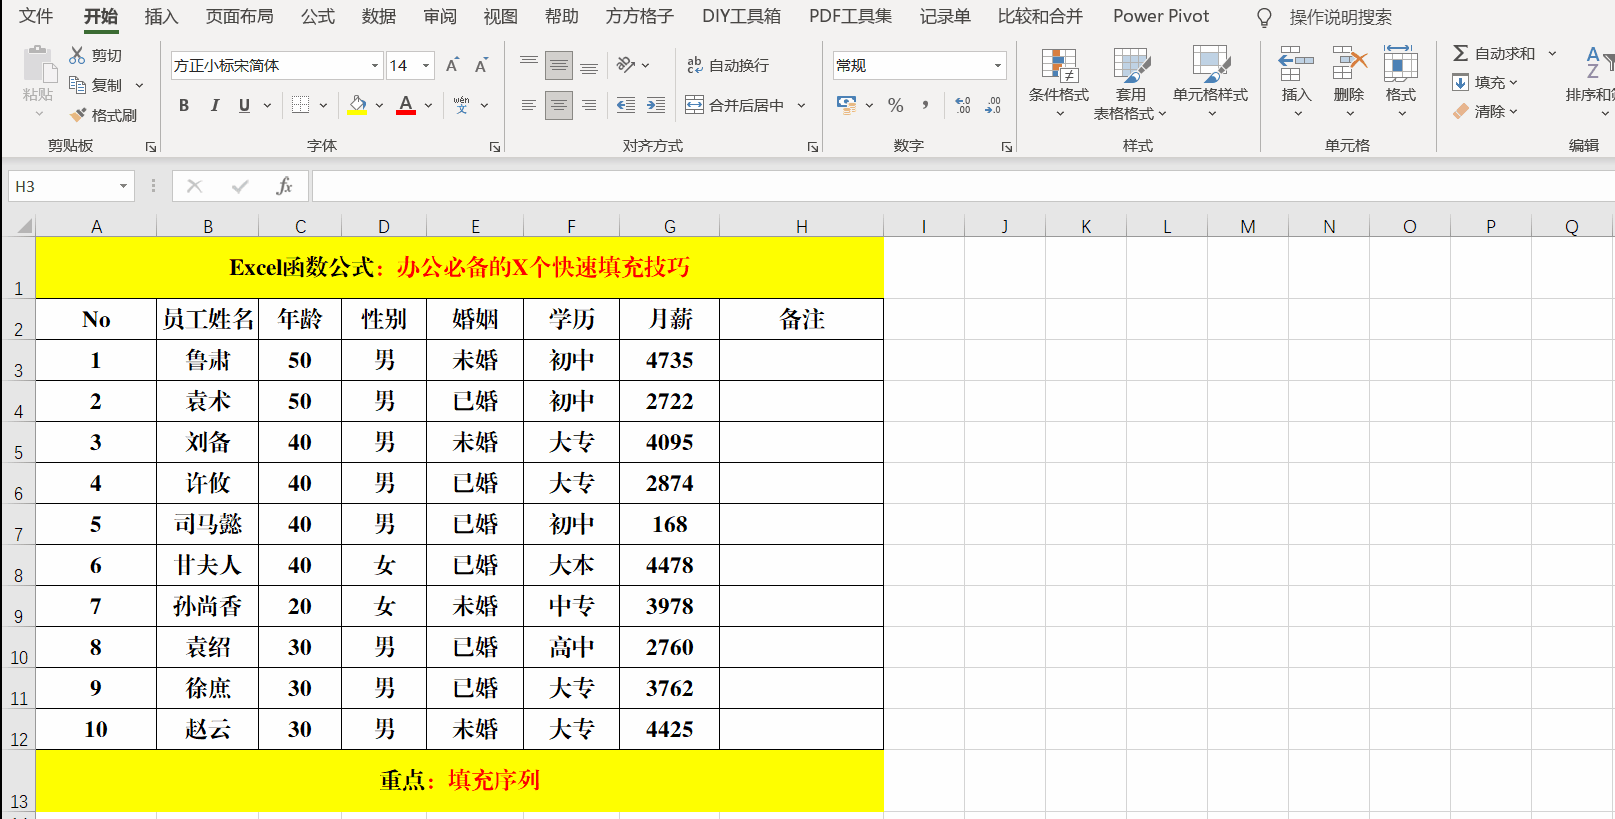Expand the font color dropdown arrow
The height and width of the screenshot is (819, 1615).
[x=429, y=105]
